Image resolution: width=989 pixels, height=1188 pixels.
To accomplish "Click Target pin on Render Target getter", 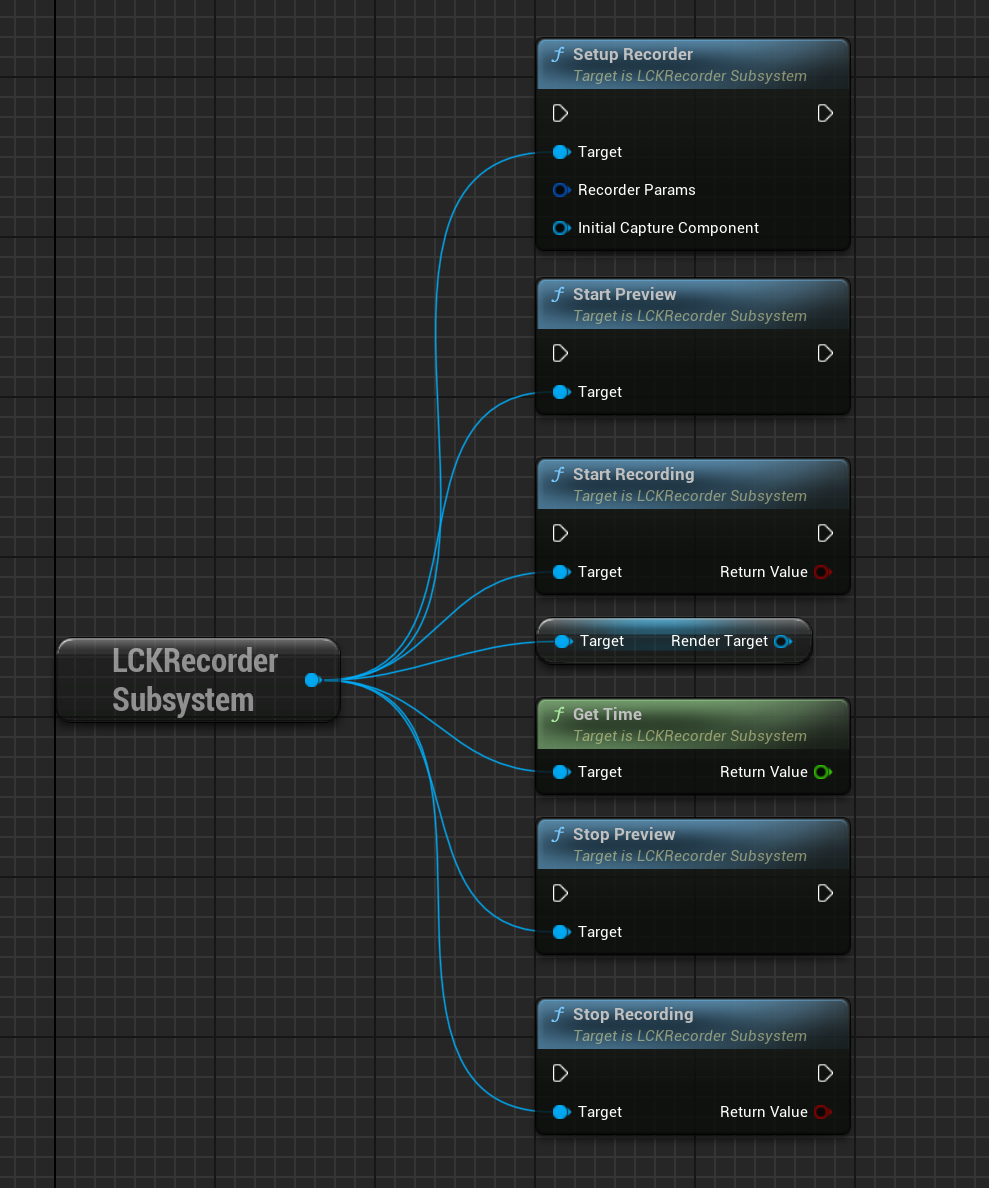I will [x=563, y=642].
